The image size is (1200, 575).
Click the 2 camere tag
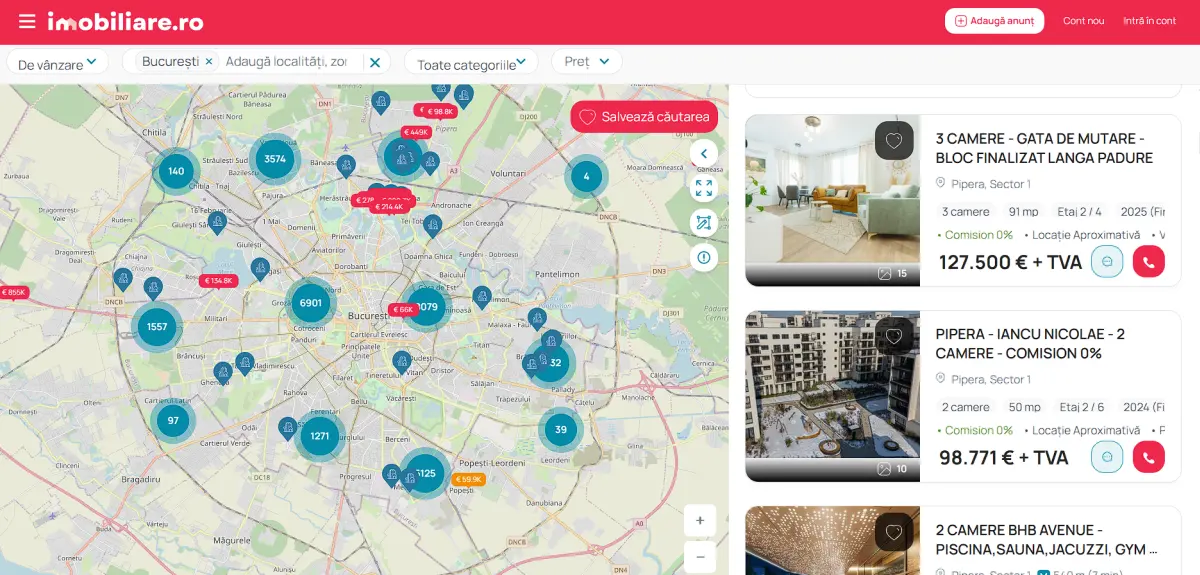pos(966,407)
